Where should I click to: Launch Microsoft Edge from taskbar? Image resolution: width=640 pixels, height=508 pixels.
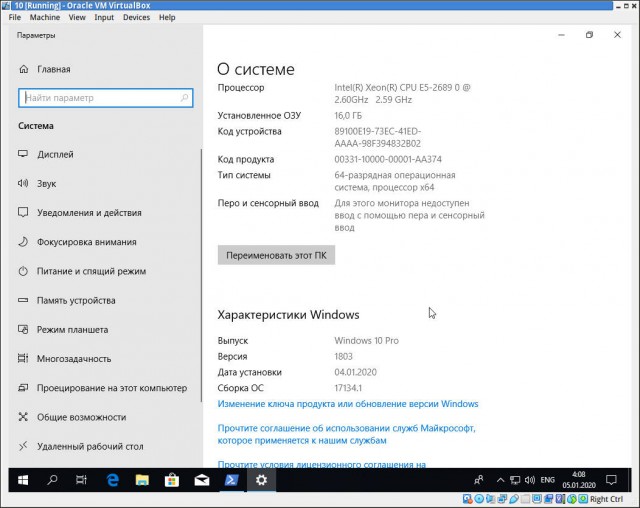coord(112,480)
